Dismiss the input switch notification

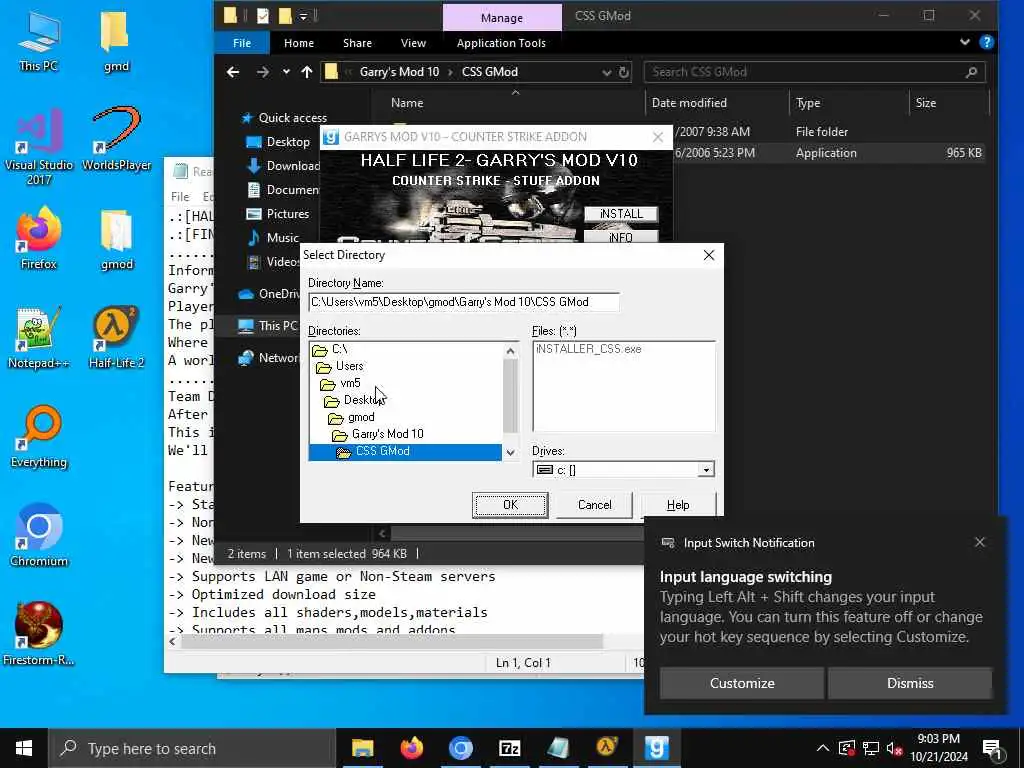pyautogui.click(x=910, y=683)
